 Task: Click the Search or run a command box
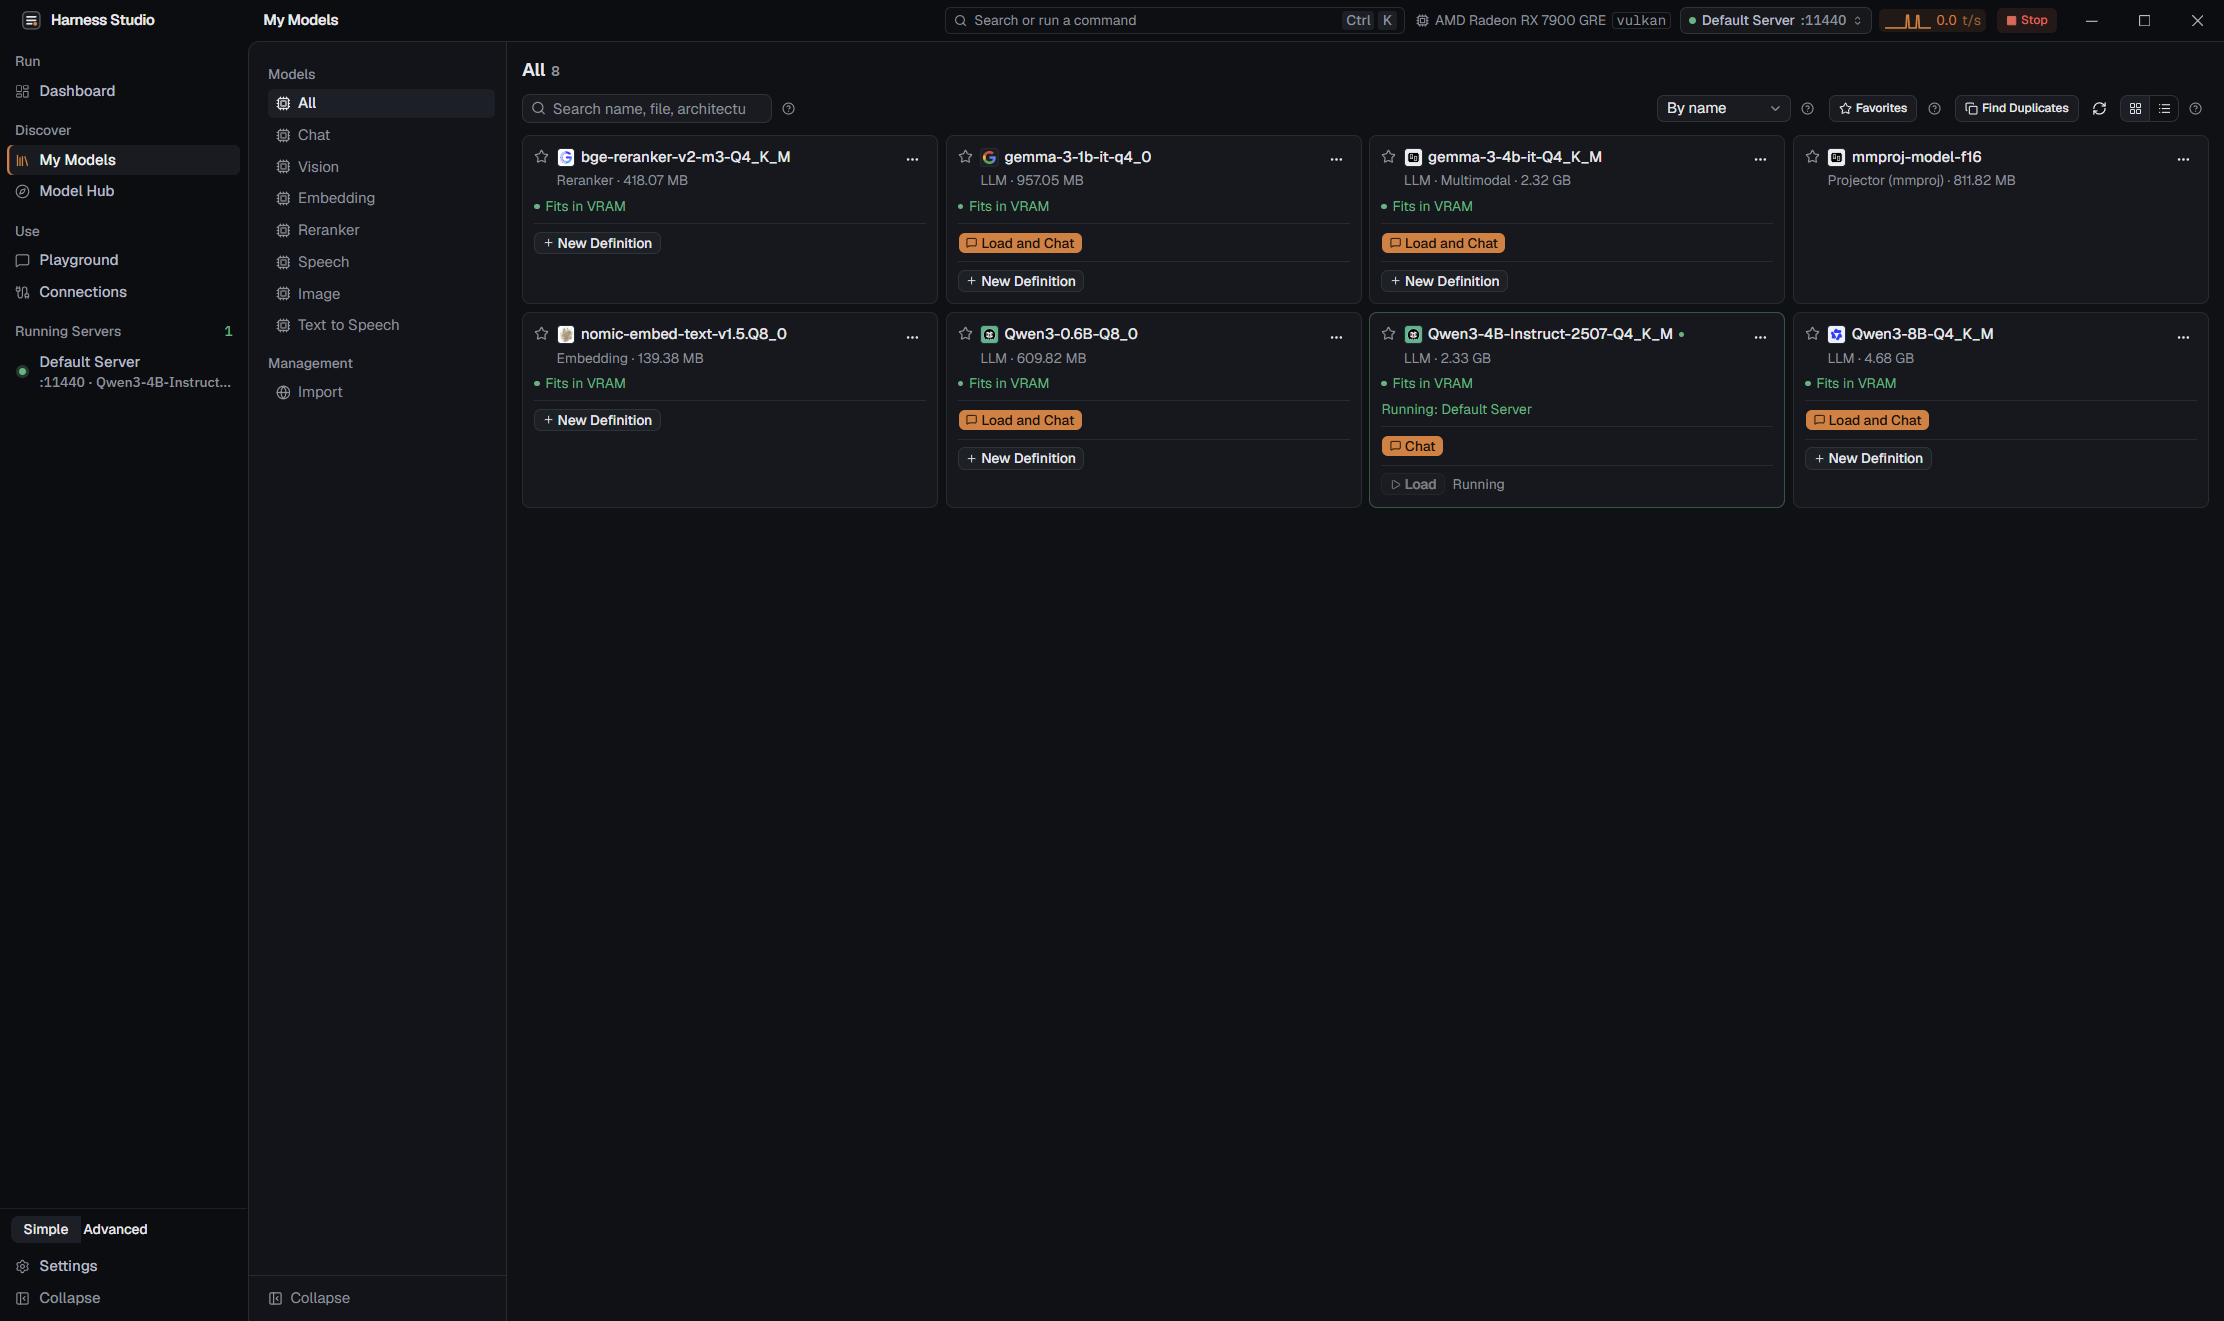(1175, 20)
